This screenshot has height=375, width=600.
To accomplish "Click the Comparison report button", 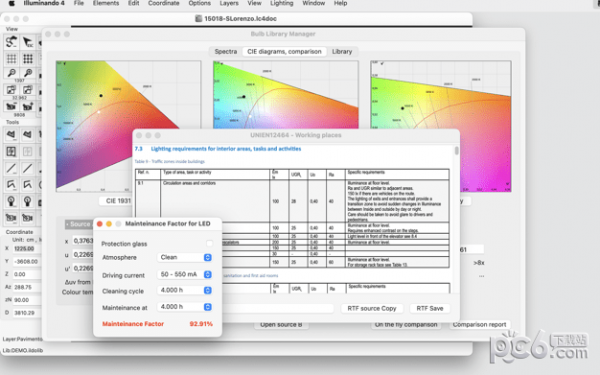I will point(479,324).
